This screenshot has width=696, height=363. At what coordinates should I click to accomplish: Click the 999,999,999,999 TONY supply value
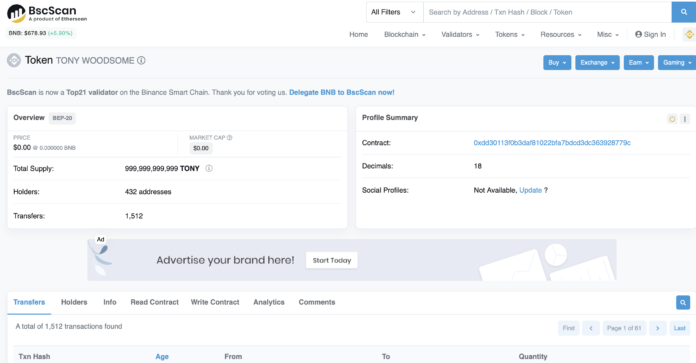pos(162,169)
